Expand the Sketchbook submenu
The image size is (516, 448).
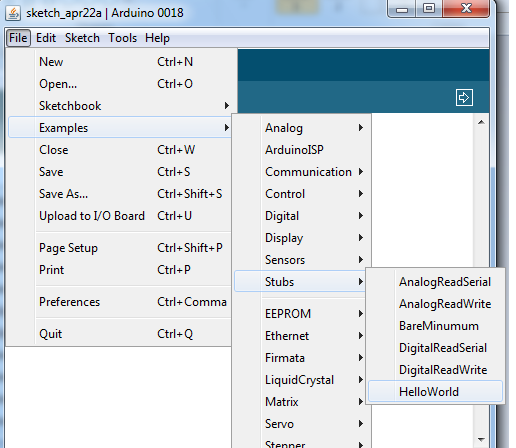pyautogui.click(x=120, y=106)
